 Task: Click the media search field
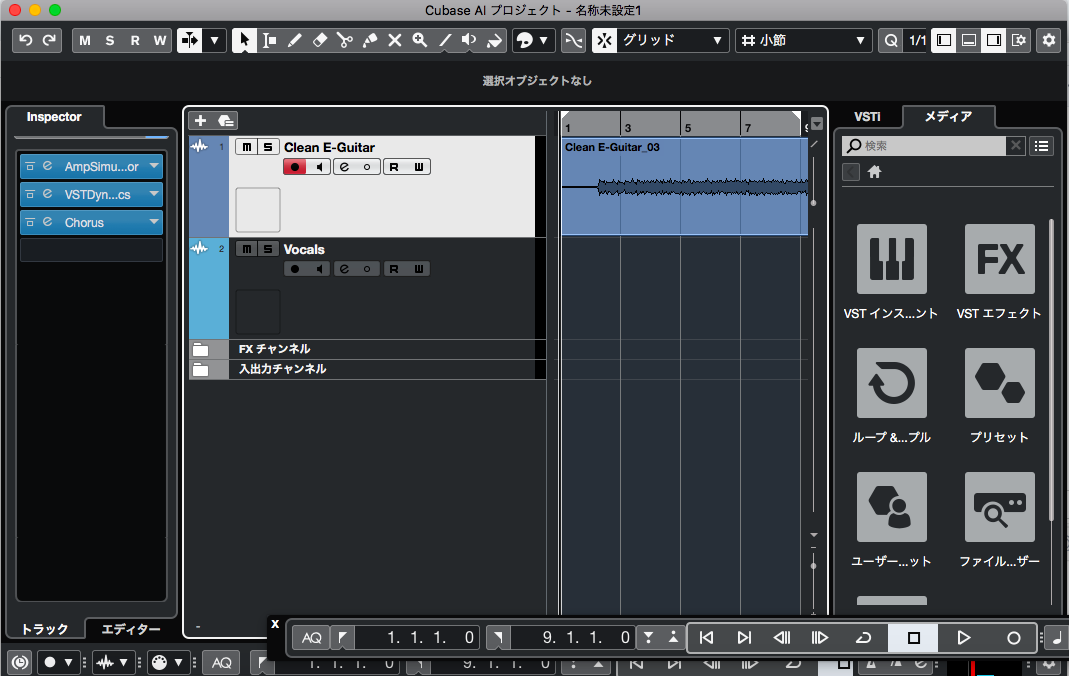pyautogui.click(x=924, y=146)
